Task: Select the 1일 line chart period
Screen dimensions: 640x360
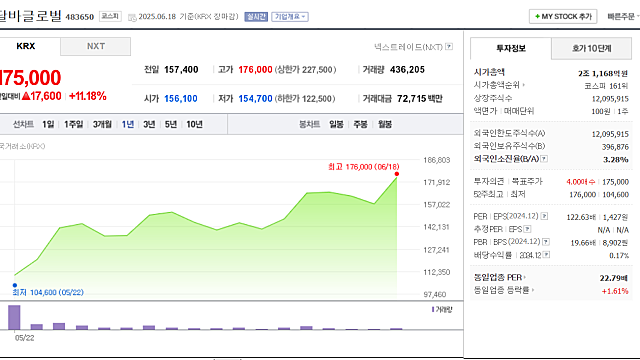Action: [x=48, y=124]
